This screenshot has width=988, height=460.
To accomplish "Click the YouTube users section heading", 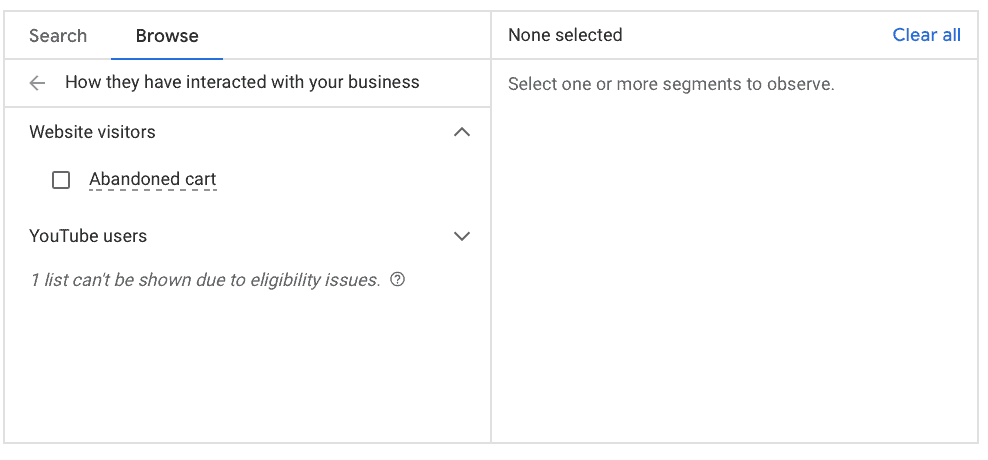I will pos(88,236).
